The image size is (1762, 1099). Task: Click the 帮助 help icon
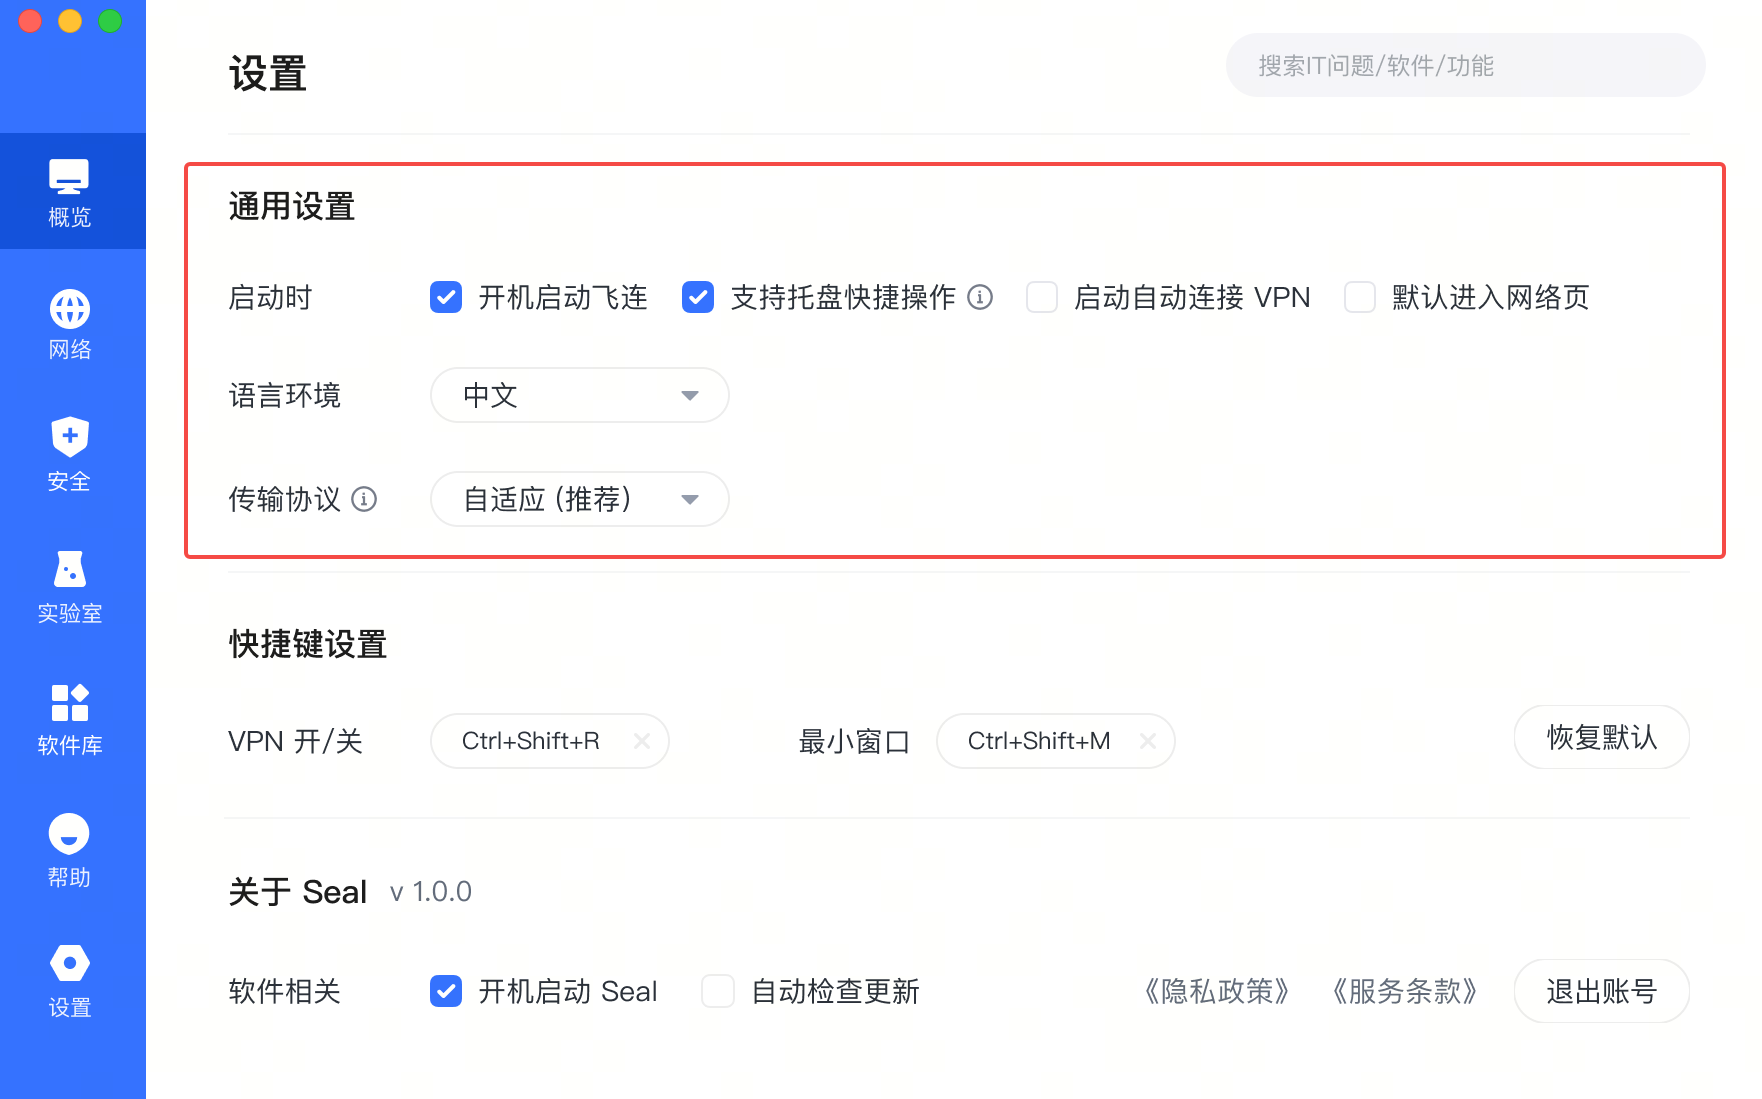pyautogui.click(x=69, y=834)
